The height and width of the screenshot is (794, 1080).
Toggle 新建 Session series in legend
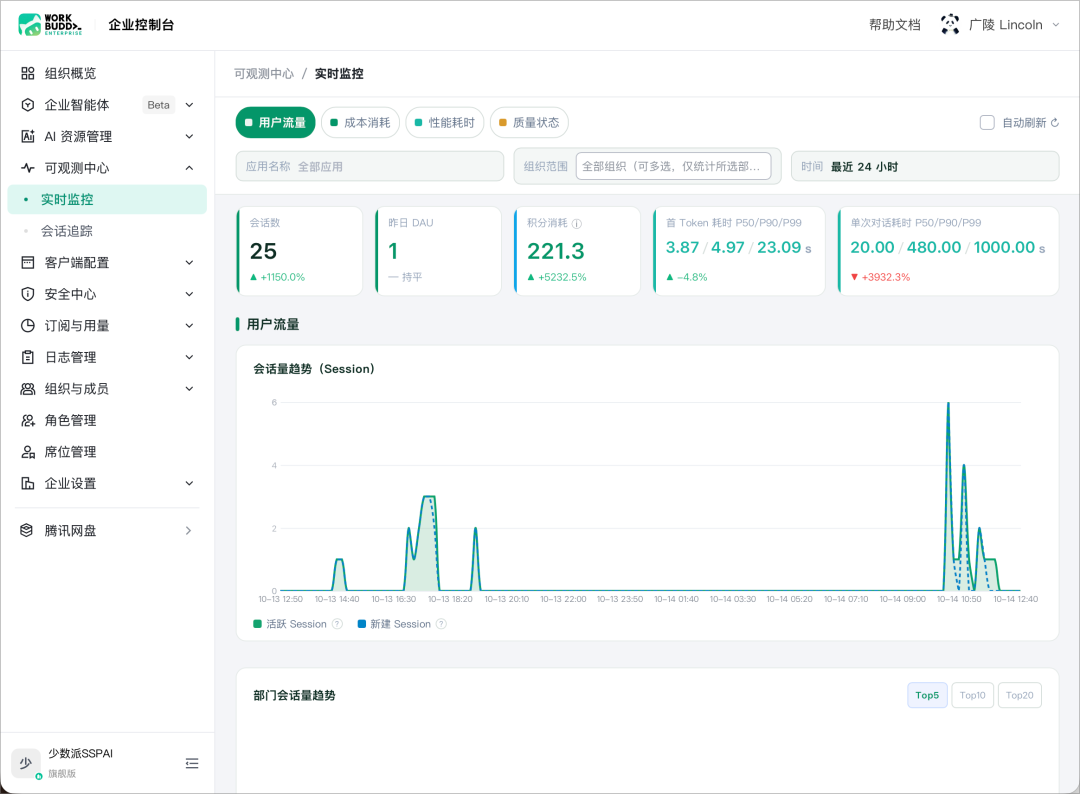point(395,624)
